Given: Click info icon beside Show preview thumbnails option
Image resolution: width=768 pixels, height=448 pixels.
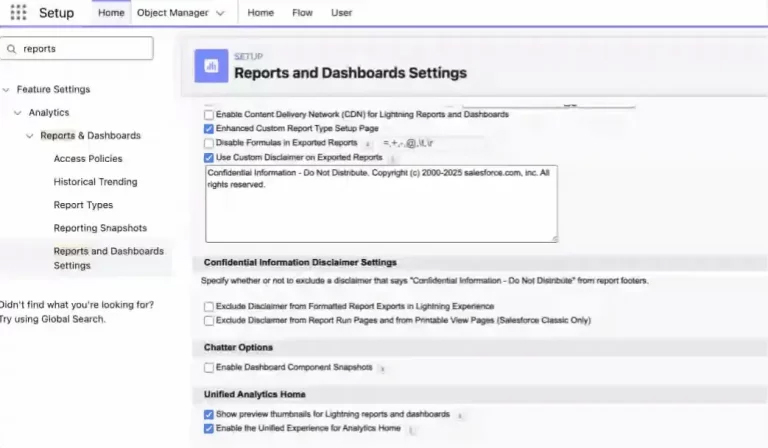Looking at the screenshot, I should [459, 415].
